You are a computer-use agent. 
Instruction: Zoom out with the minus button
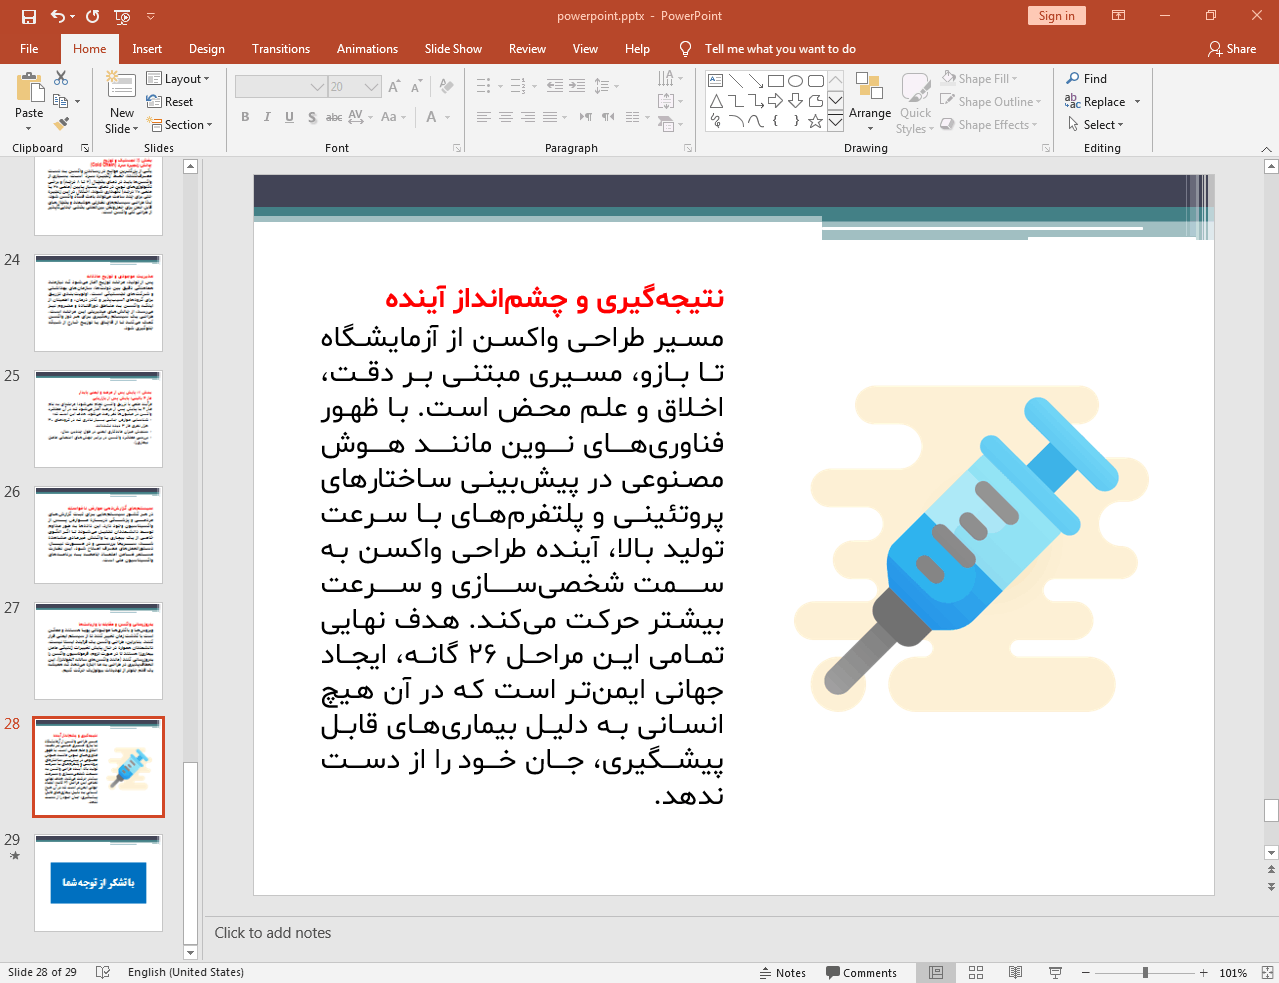pos(1086,972)
